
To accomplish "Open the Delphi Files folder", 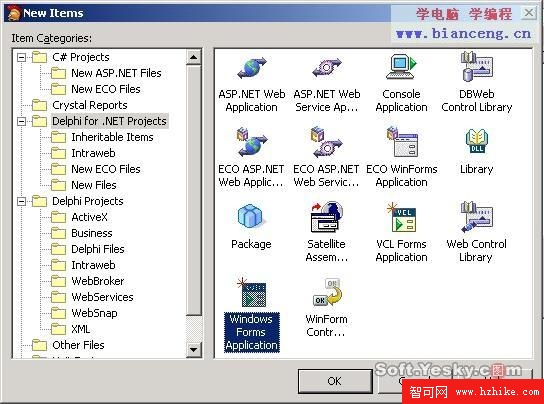I will 97,249.
